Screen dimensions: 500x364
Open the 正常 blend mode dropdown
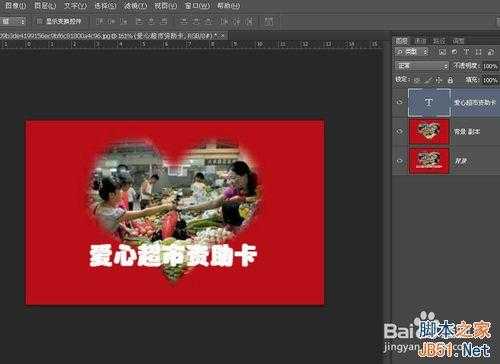422,66
